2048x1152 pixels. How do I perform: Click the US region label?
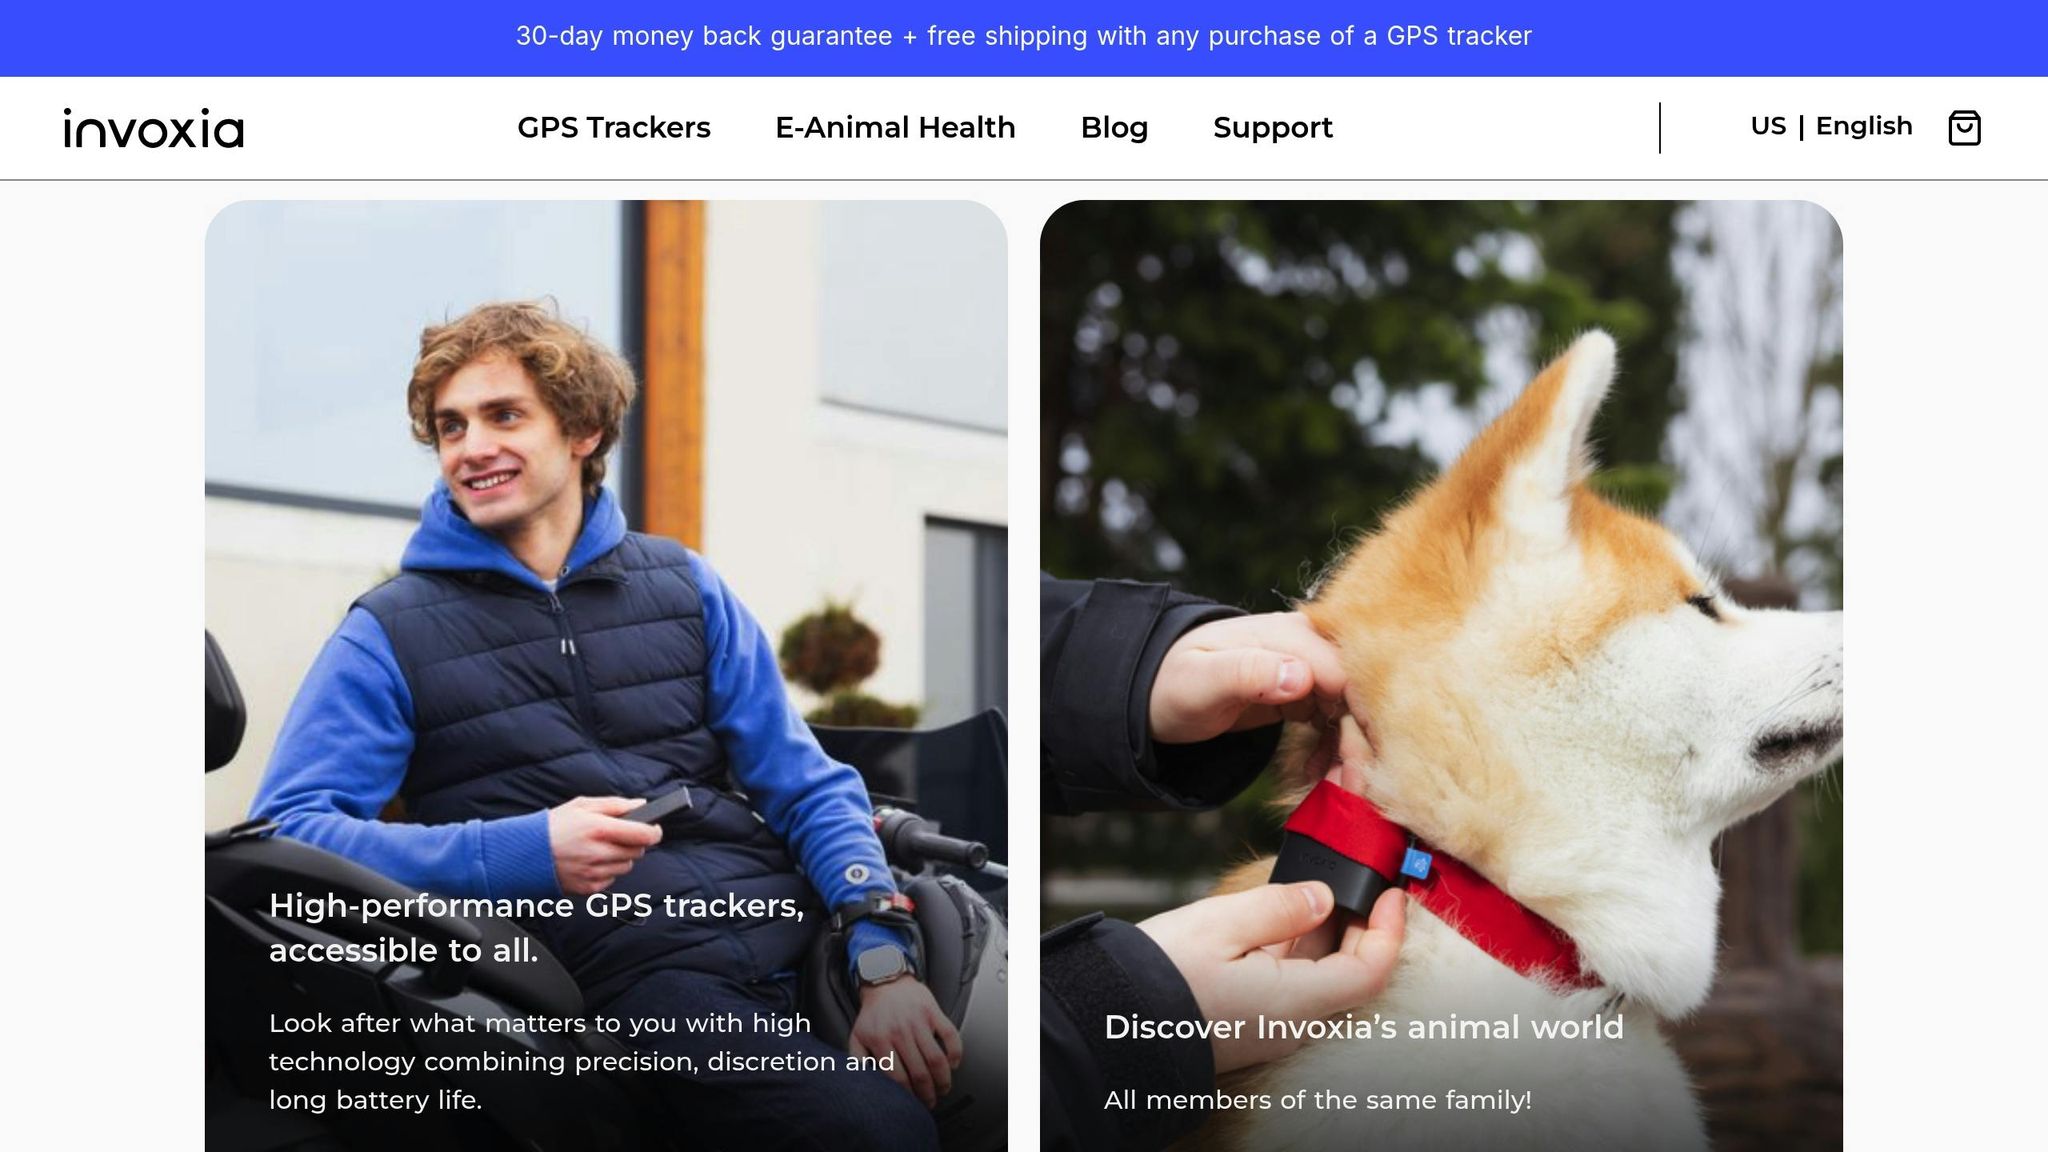[x=1768, y=126]
